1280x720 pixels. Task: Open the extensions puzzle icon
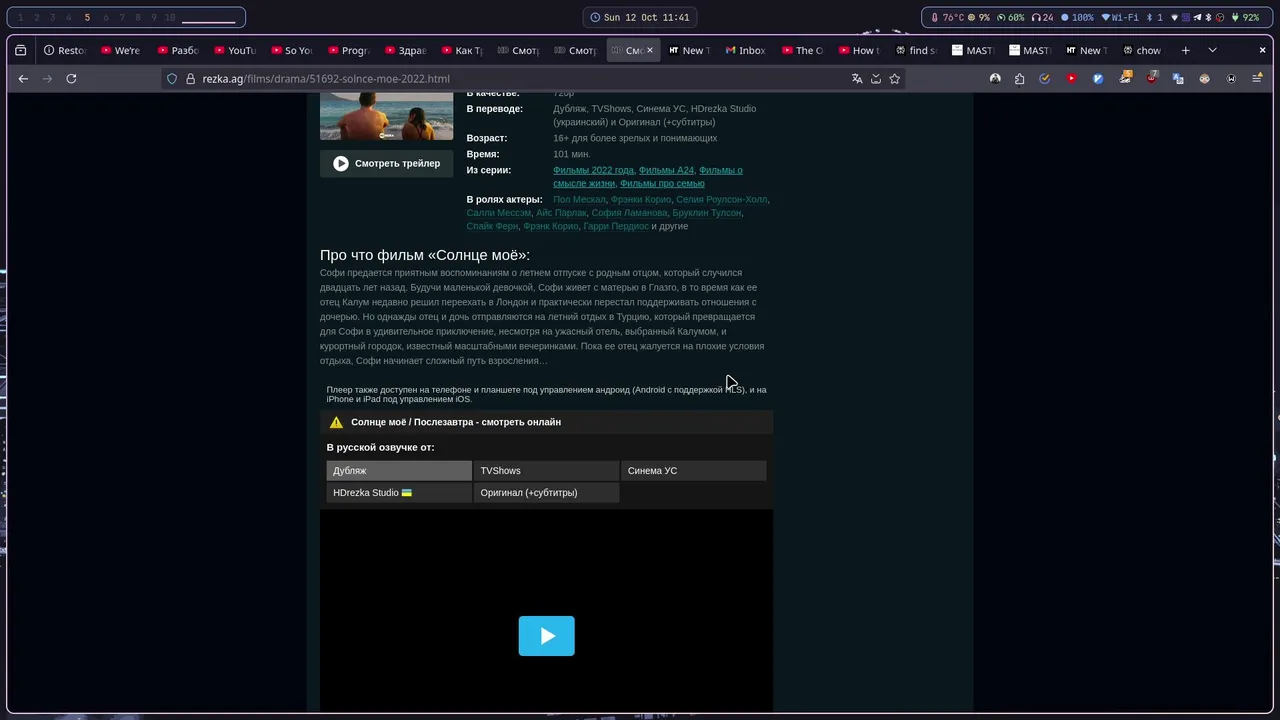(1019, 78)
